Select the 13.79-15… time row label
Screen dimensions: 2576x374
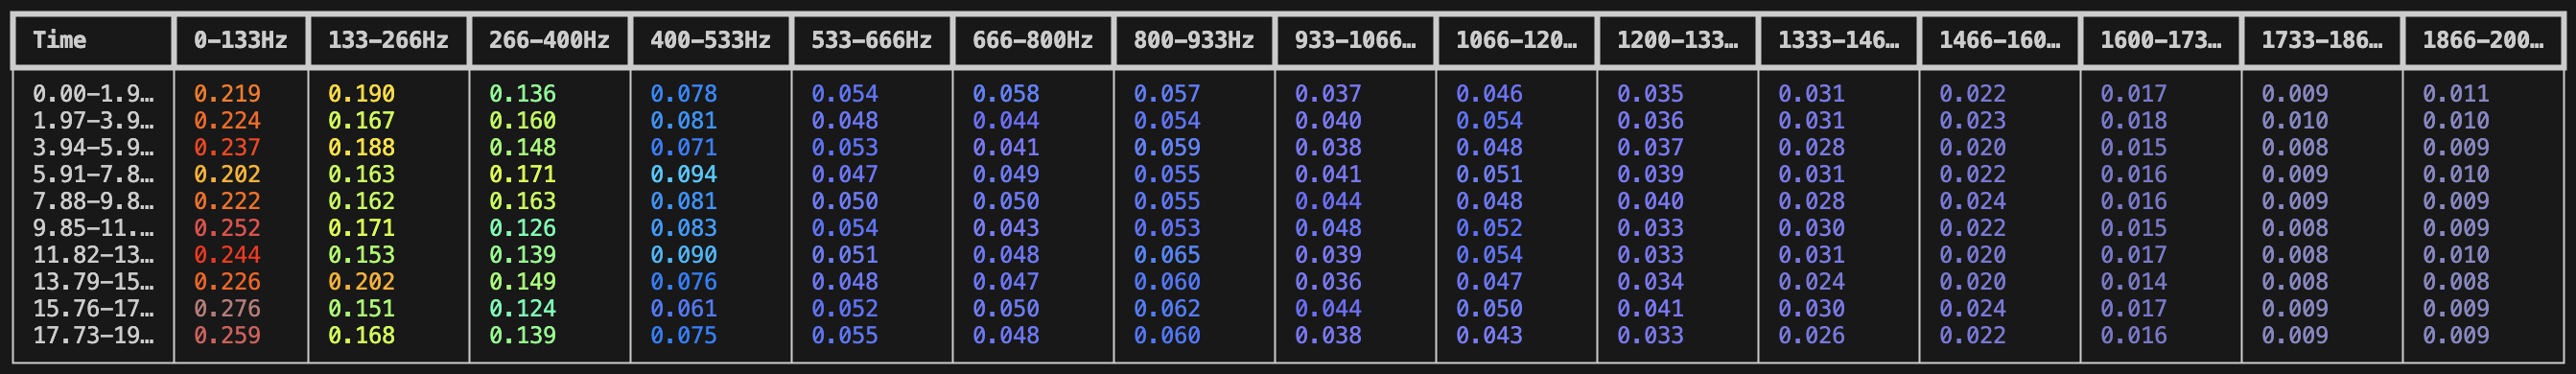pyautogui.click(x=93, y=283)
